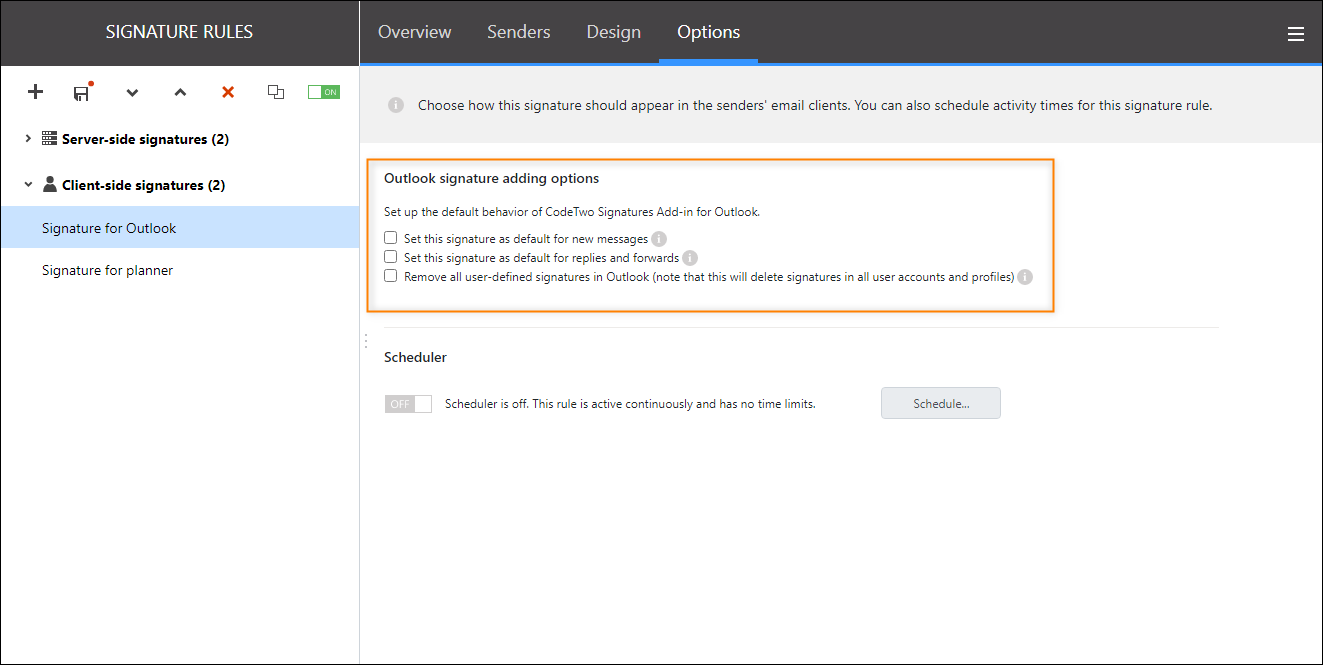
Task: Turn the rule ON/OFF toolbar switch off
Action: [323, 91]
